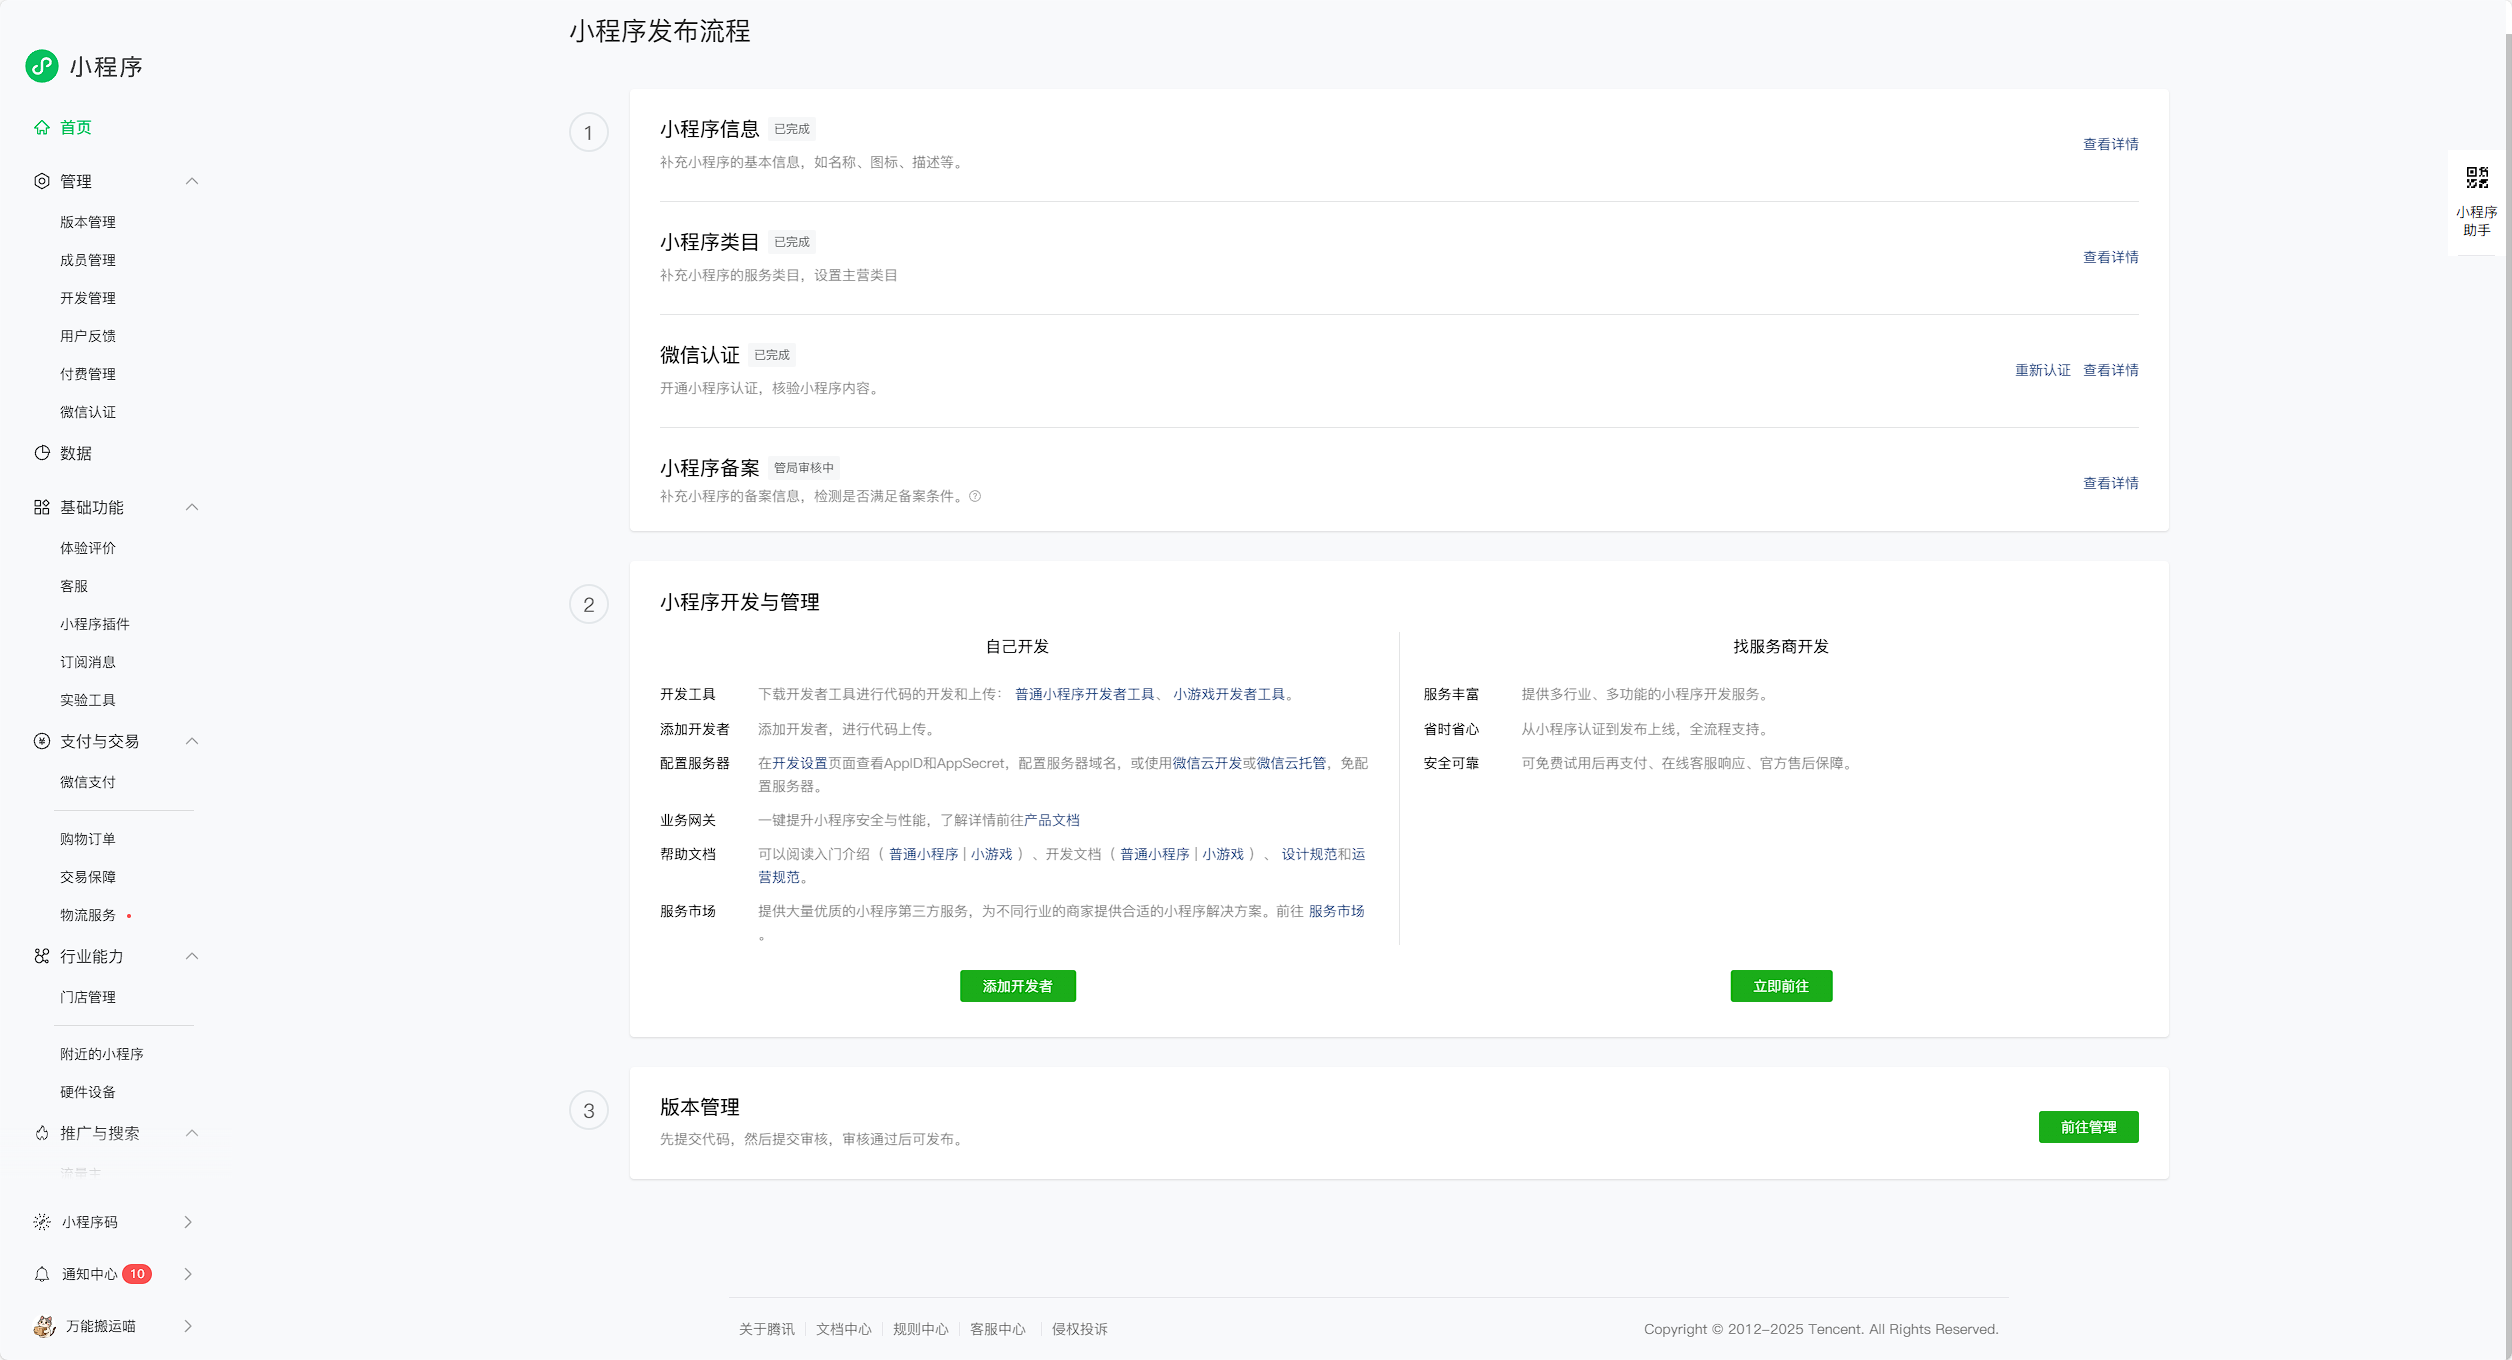Open 交易保障 in the sidebar
The image size is (2512, 1360).
[x=88, y=877]
